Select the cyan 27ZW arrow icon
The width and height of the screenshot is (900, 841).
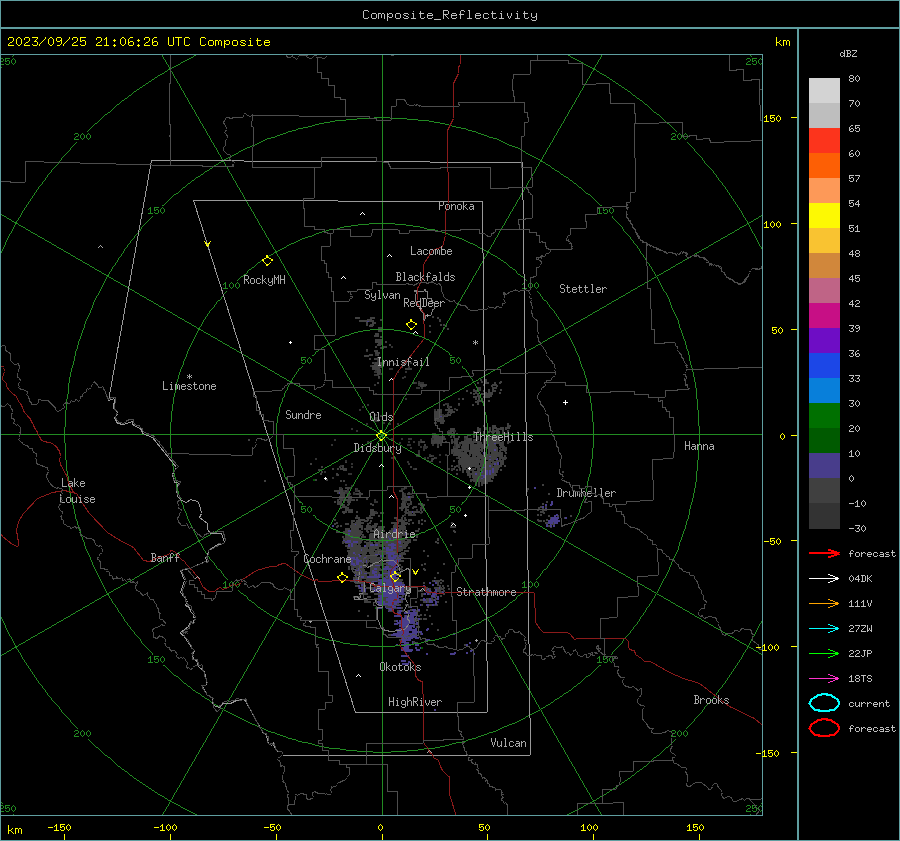click(x=824, y=629)
